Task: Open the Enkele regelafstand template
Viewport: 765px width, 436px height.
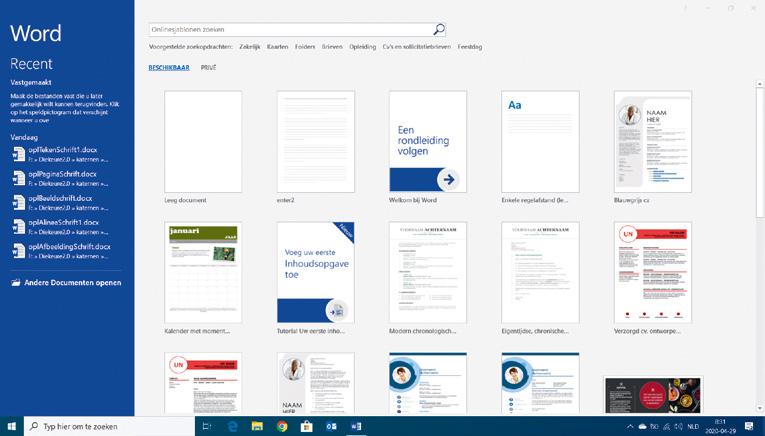Action: tap(540, 141)
